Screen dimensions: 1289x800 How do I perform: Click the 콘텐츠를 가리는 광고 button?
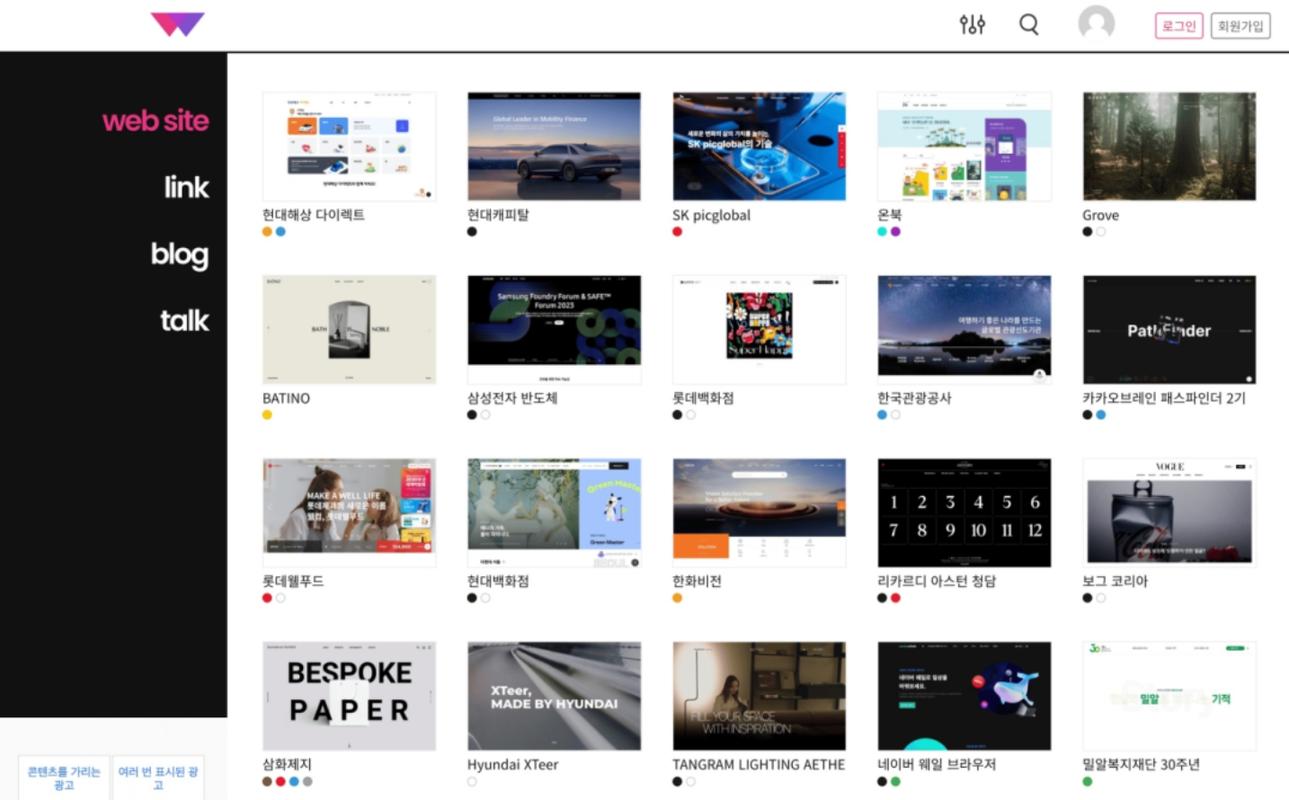click(64, 778)
